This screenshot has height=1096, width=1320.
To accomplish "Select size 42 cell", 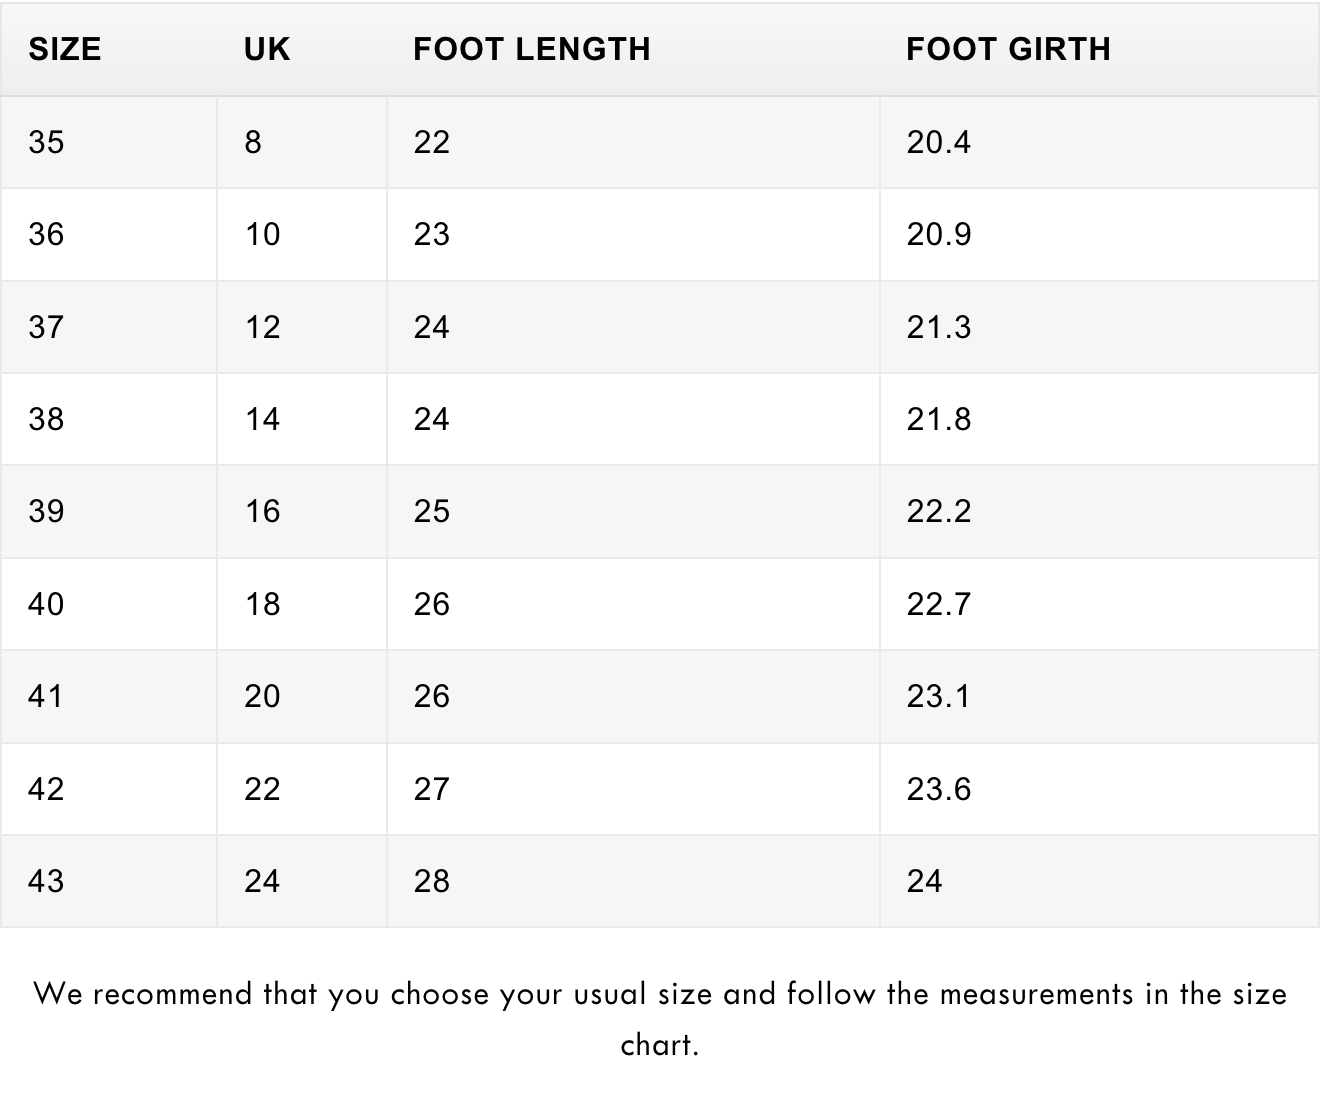I will [x=108, y=789].
